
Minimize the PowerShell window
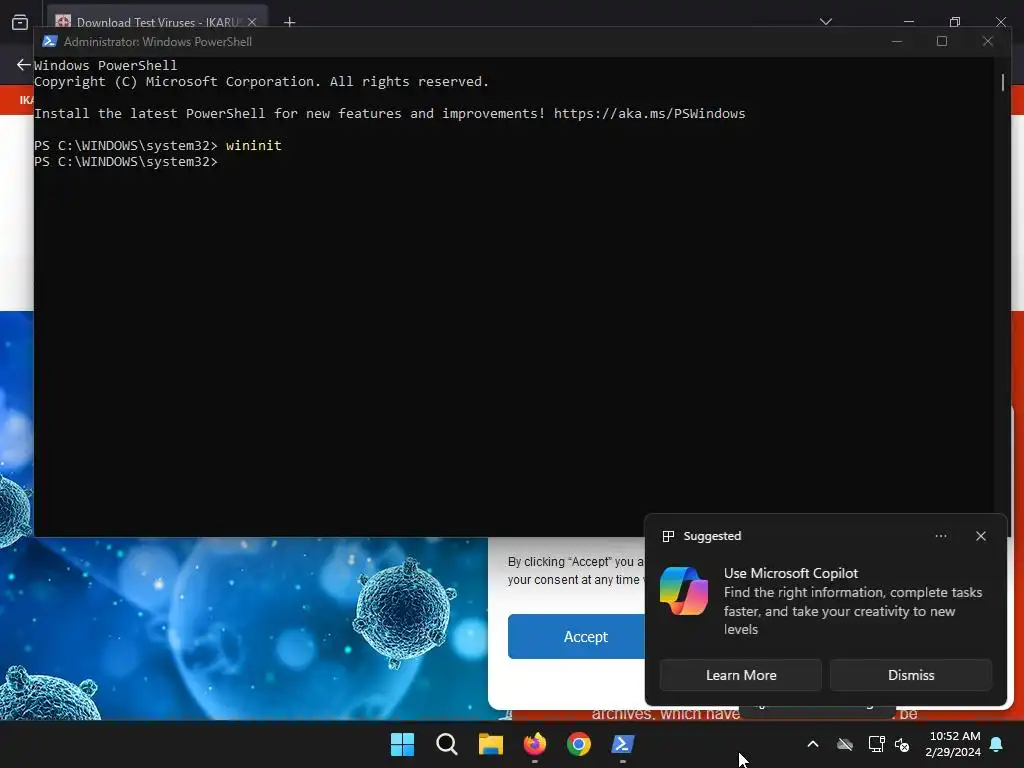897,41
